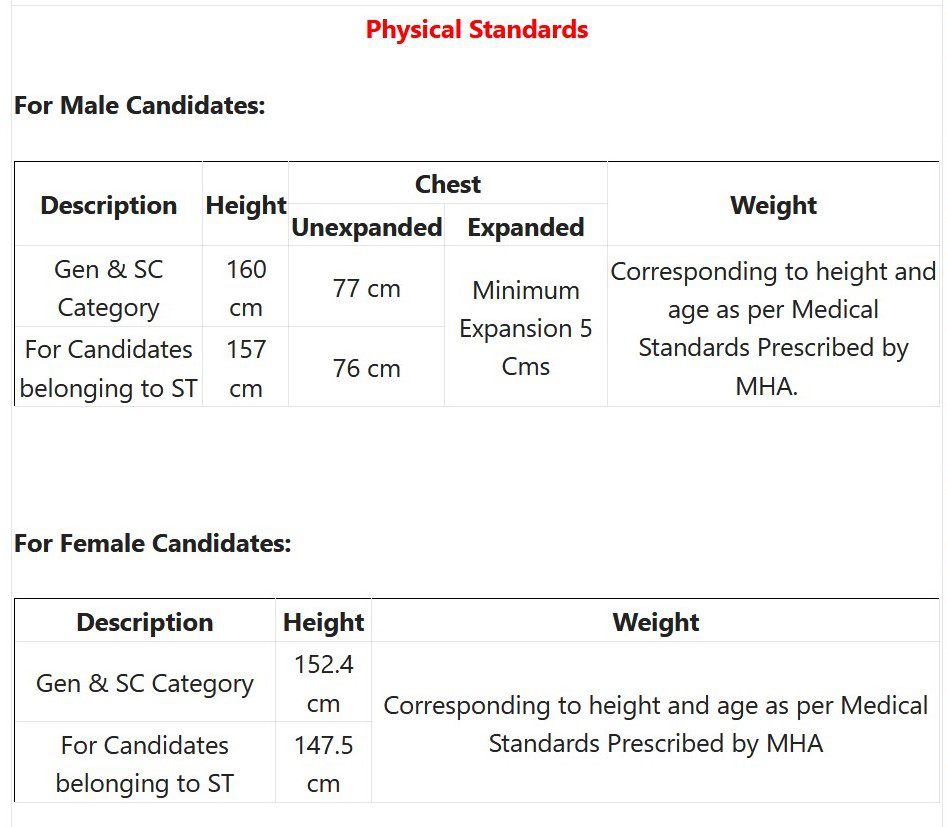Click the Unexpanded sub-header cell
This screenshot has height=827, width=947.
coord(366,227)
